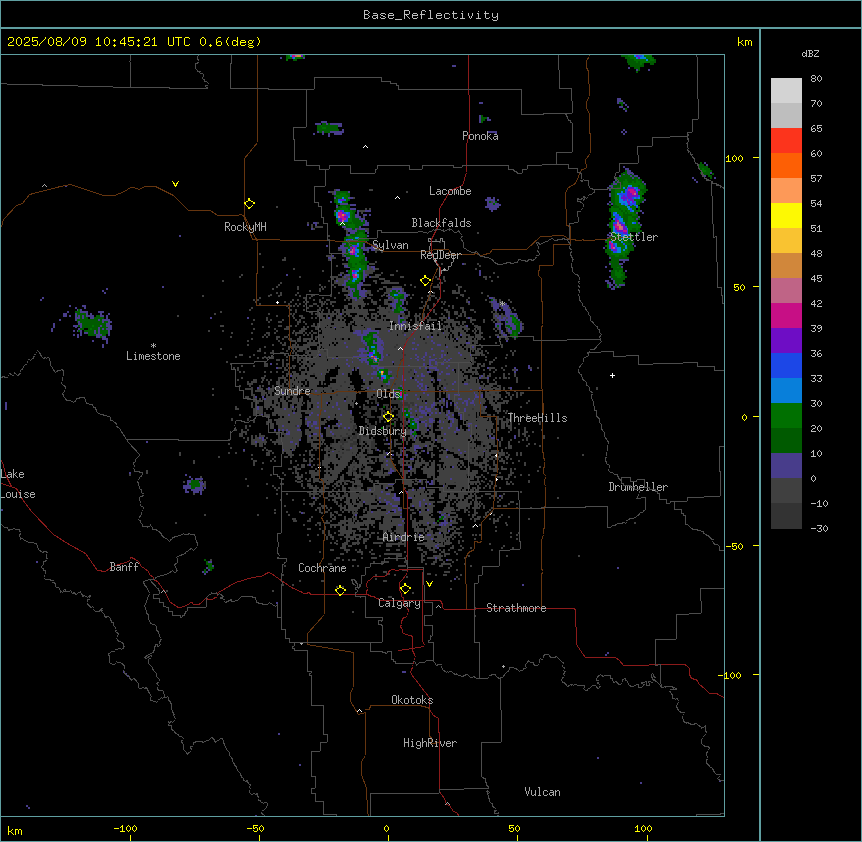Click the Limestone label
The width and height of the screenshot is (862, 842).
click(153, 356)
